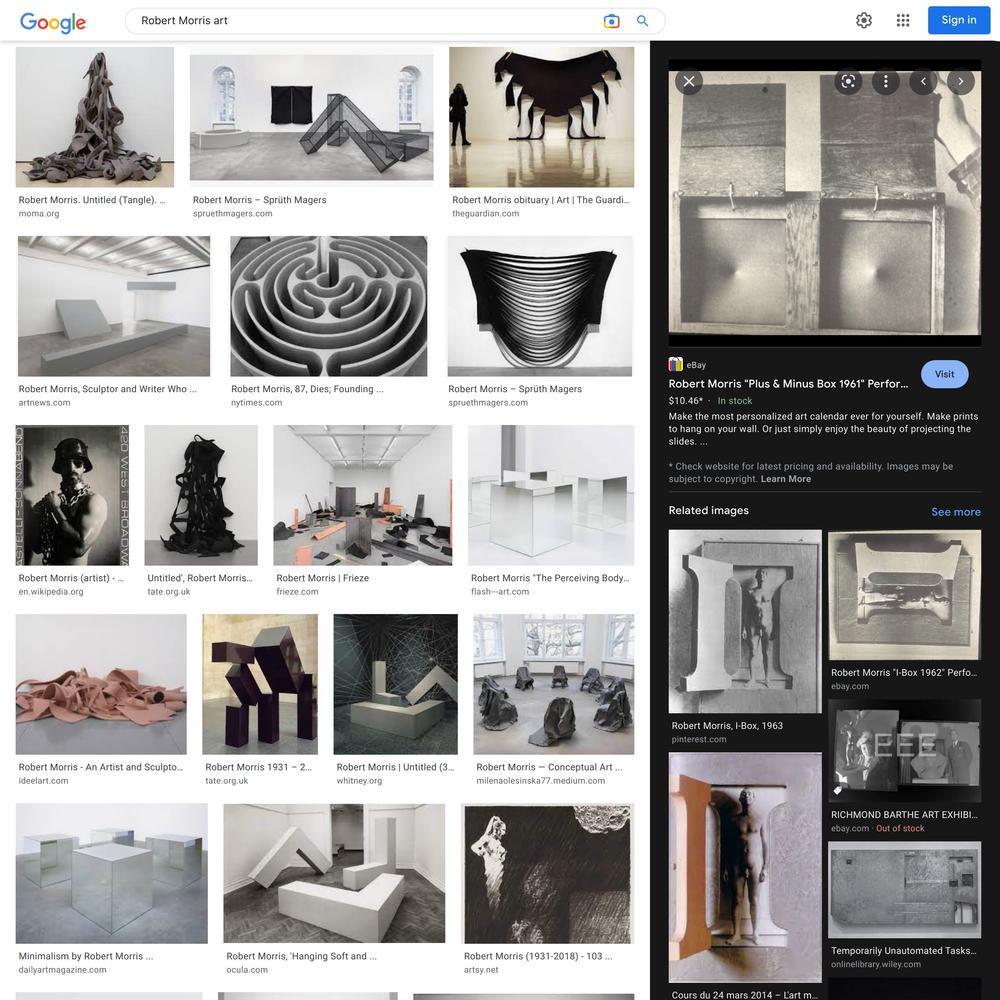Viewport: 1000px width, 1000px height.
Task: Open the Sprüth Magers felt hanging image
Action: (x=540, y=306)
